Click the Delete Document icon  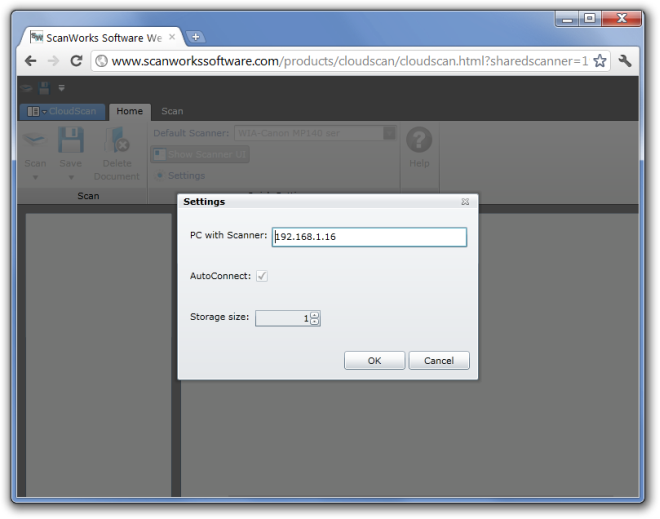pos(117,141)
